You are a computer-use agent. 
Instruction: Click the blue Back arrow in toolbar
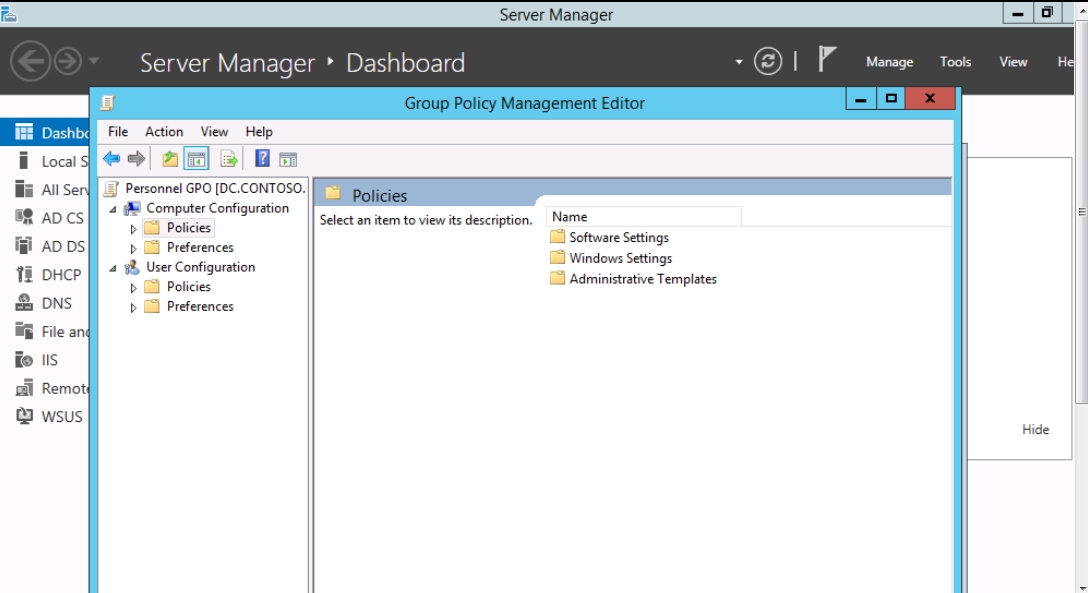pos(112,159)
